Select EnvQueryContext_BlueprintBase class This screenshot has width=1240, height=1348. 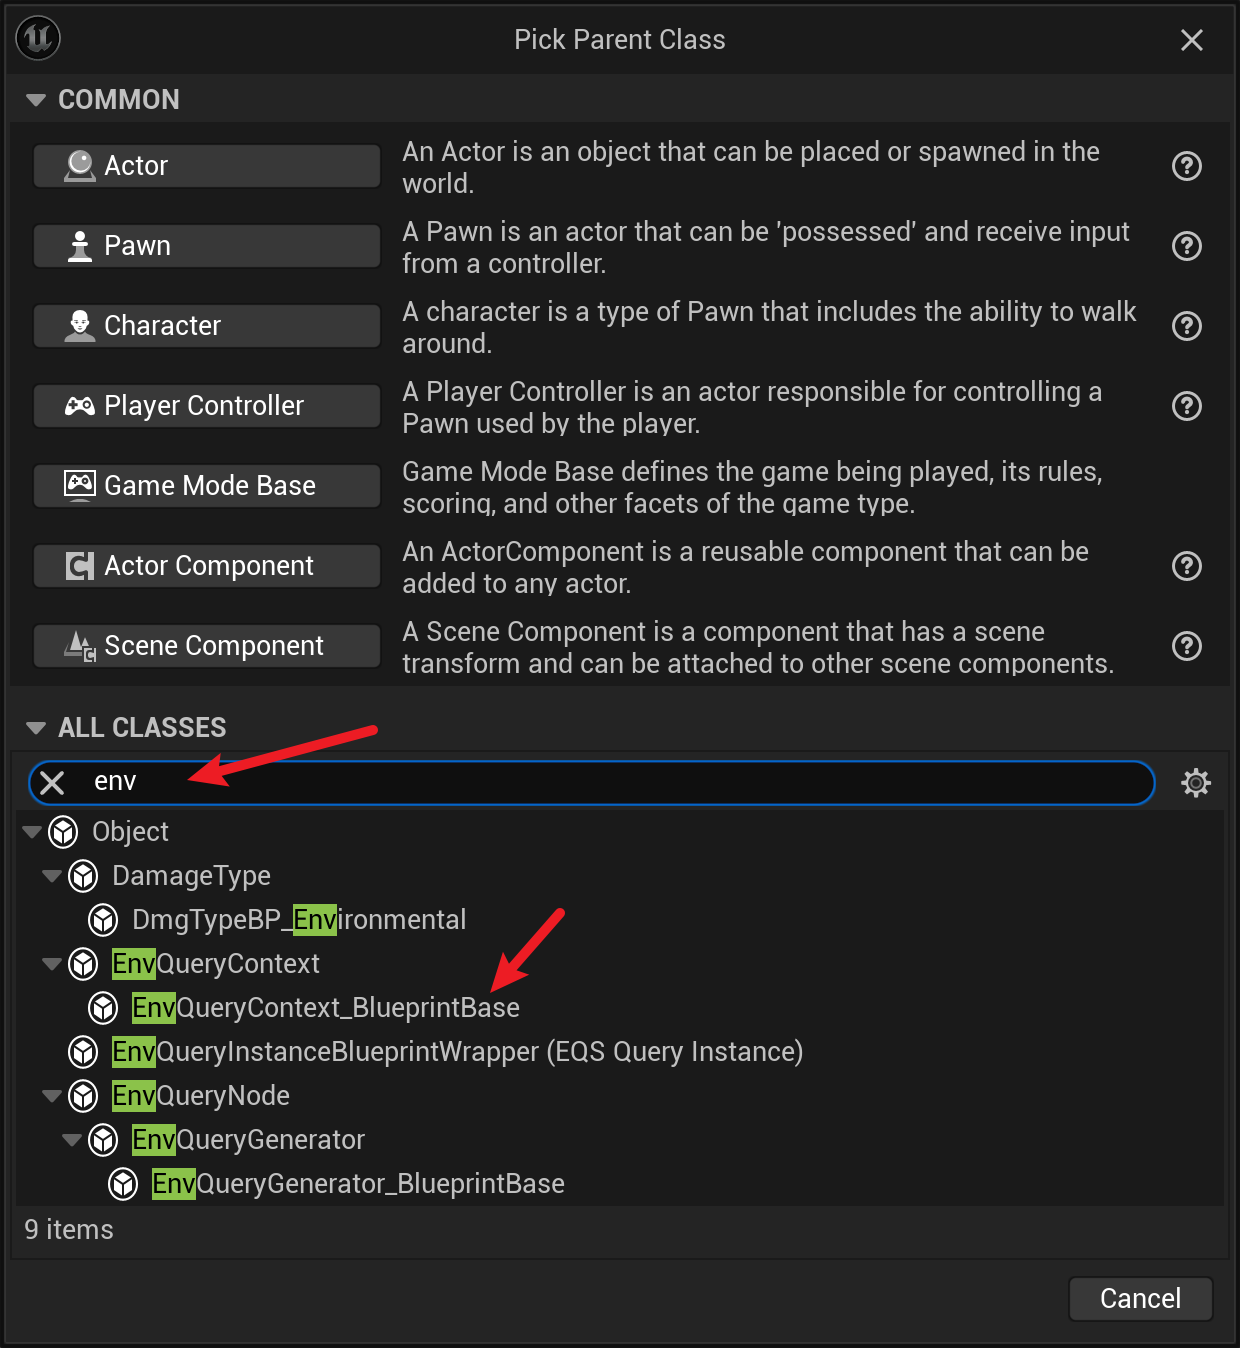pos(325,1008)
